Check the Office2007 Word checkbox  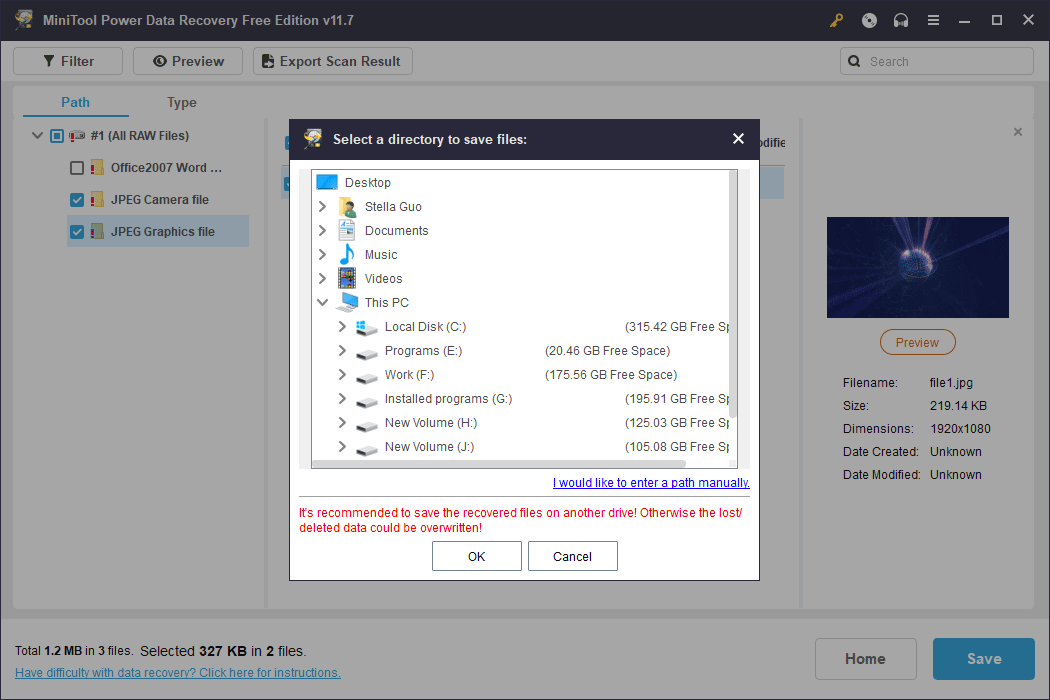[x=77, y=167]
